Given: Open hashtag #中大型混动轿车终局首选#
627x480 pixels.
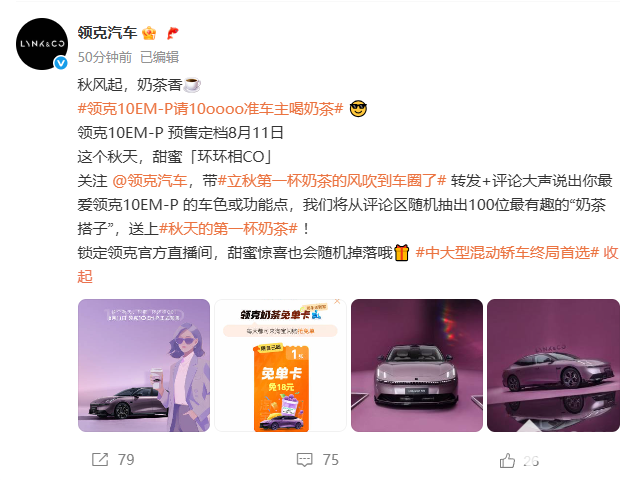Looking at the screenshot, I should point(507,253).
